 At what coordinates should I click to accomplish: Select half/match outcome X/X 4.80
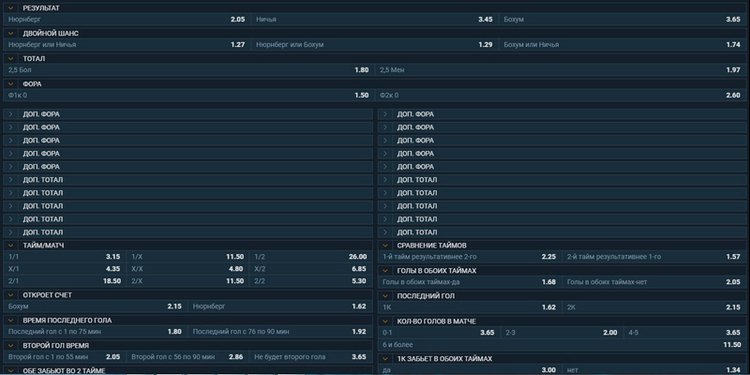coord(188,269)
